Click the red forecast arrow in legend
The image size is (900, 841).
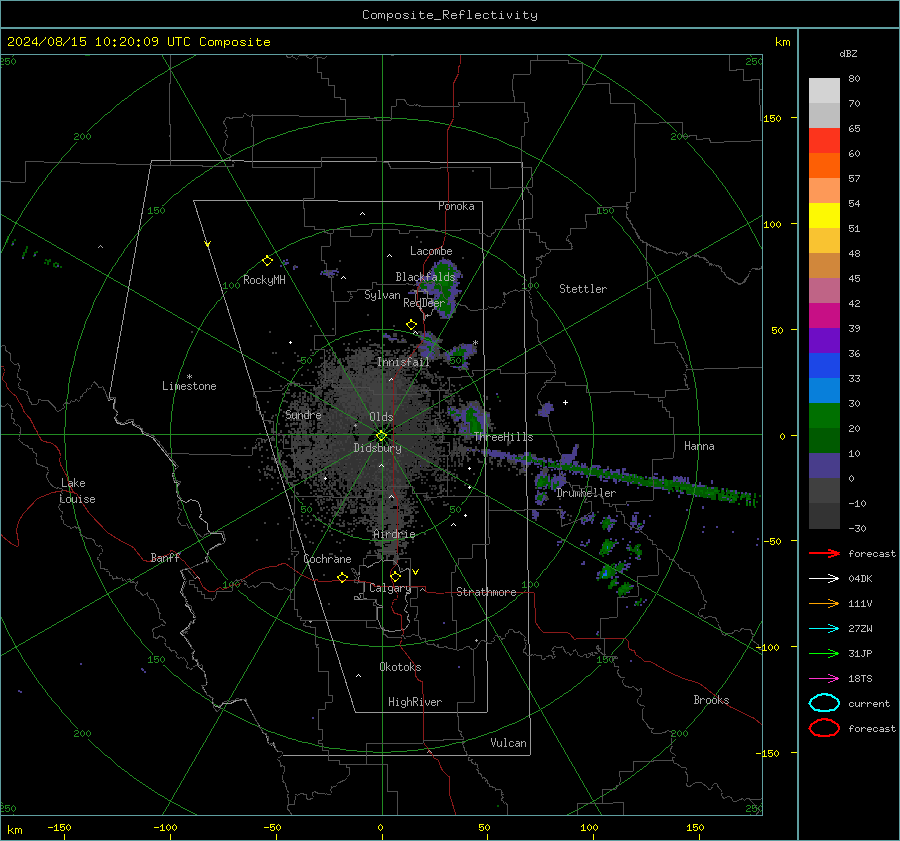pyautogui.click(x=824, y=553)
